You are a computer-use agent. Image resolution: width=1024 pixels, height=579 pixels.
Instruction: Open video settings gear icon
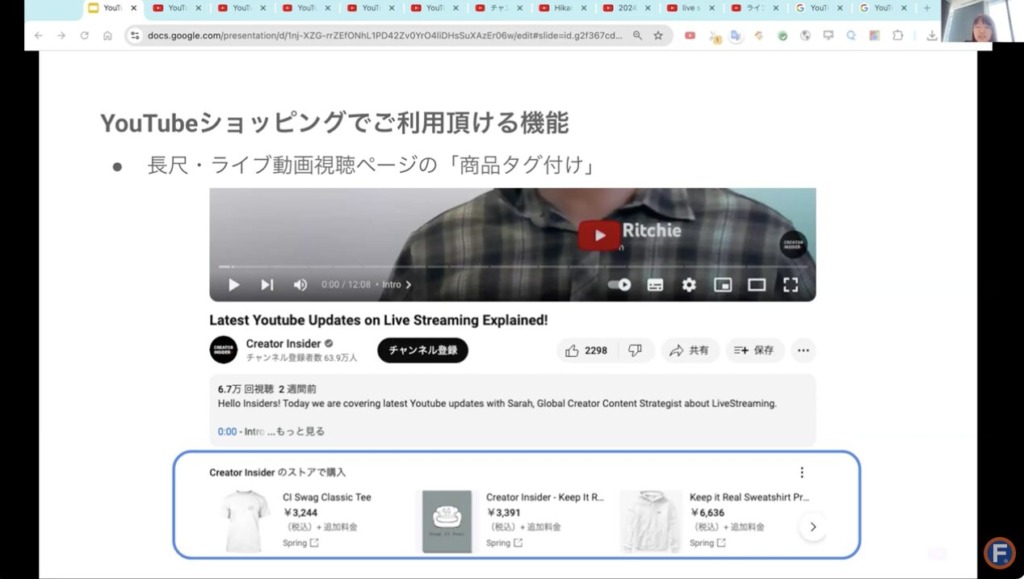(689, 285)
